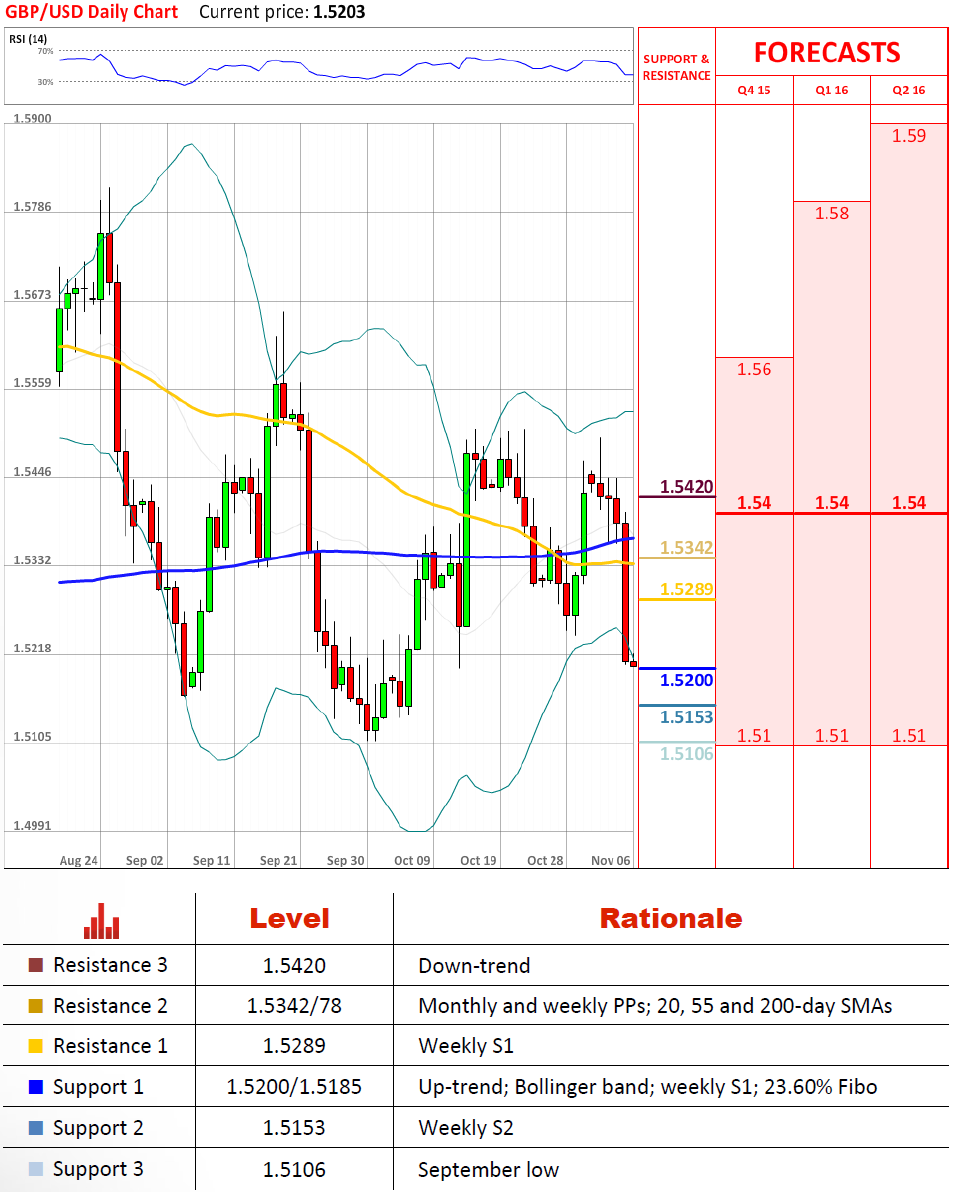Click the 'SUPPORT & RESISTANCE' column header
The height and width of the screenshot is (1192, 953).
(x=676, y=67)
